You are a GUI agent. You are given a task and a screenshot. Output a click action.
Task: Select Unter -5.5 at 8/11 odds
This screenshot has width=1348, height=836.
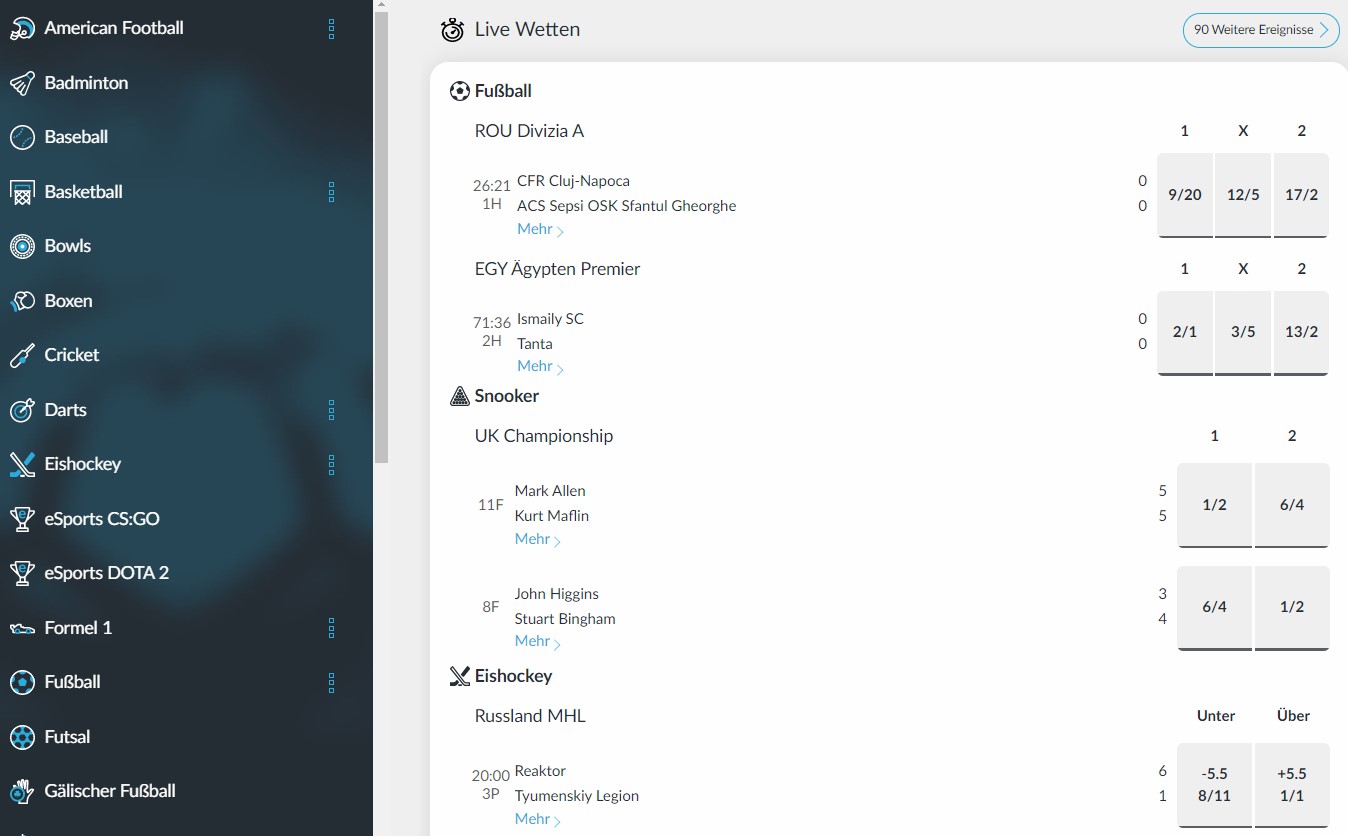1215,785
